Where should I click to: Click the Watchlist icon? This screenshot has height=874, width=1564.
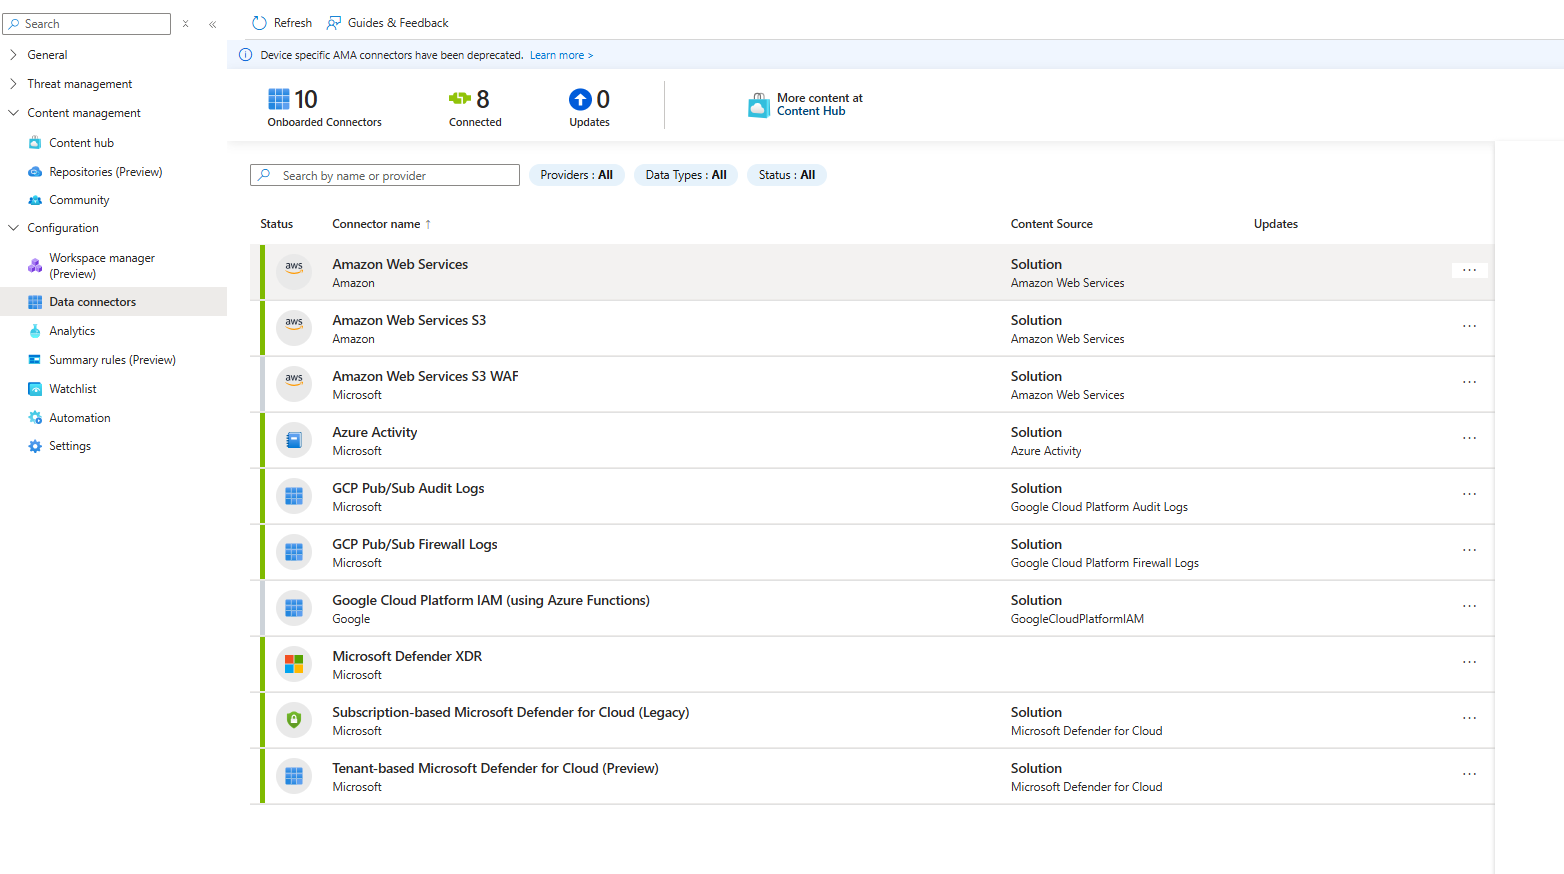(35, 389)
